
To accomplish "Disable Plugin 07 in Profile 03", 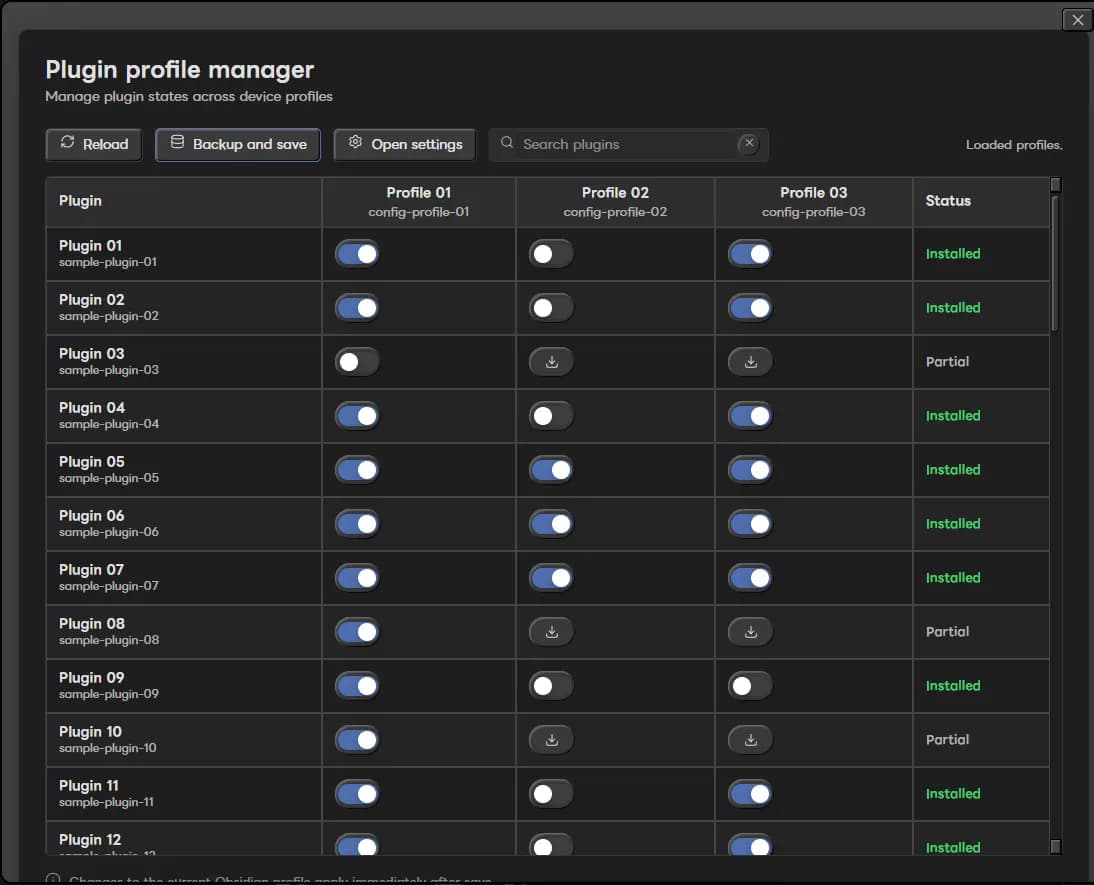I will [750, 578].
